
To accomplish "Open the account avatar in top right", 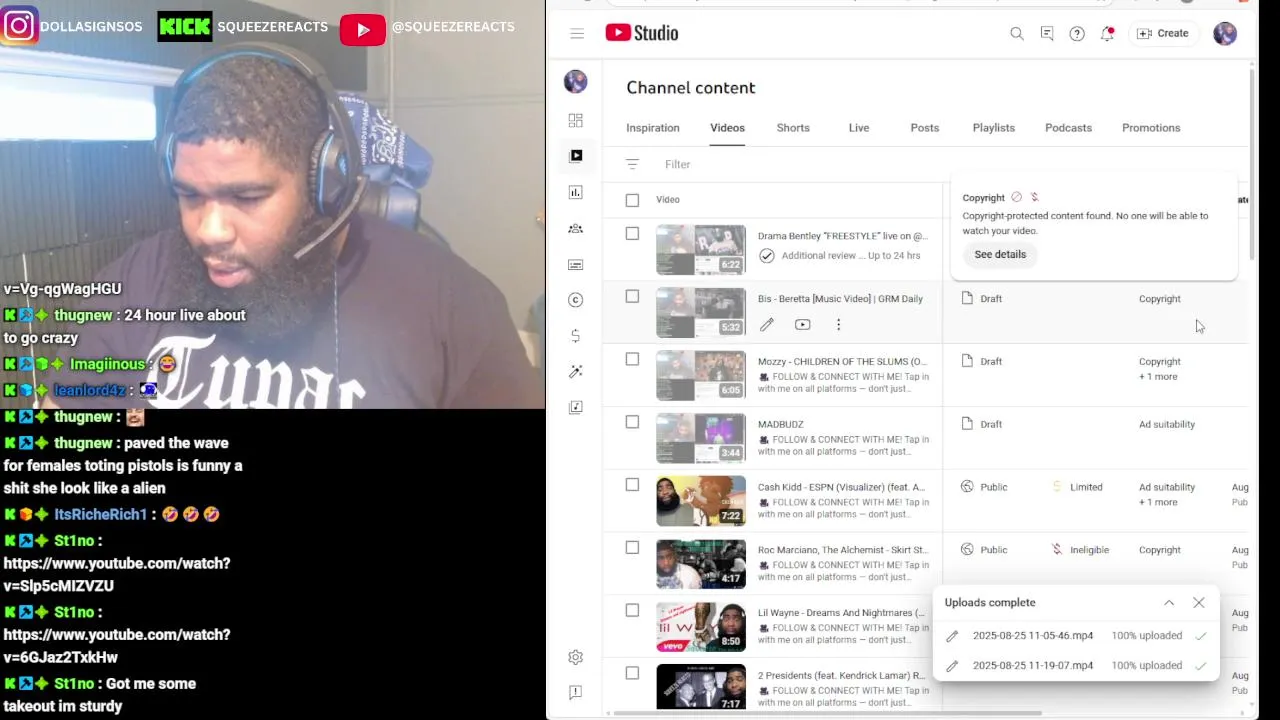I will tap(1225, 34).
